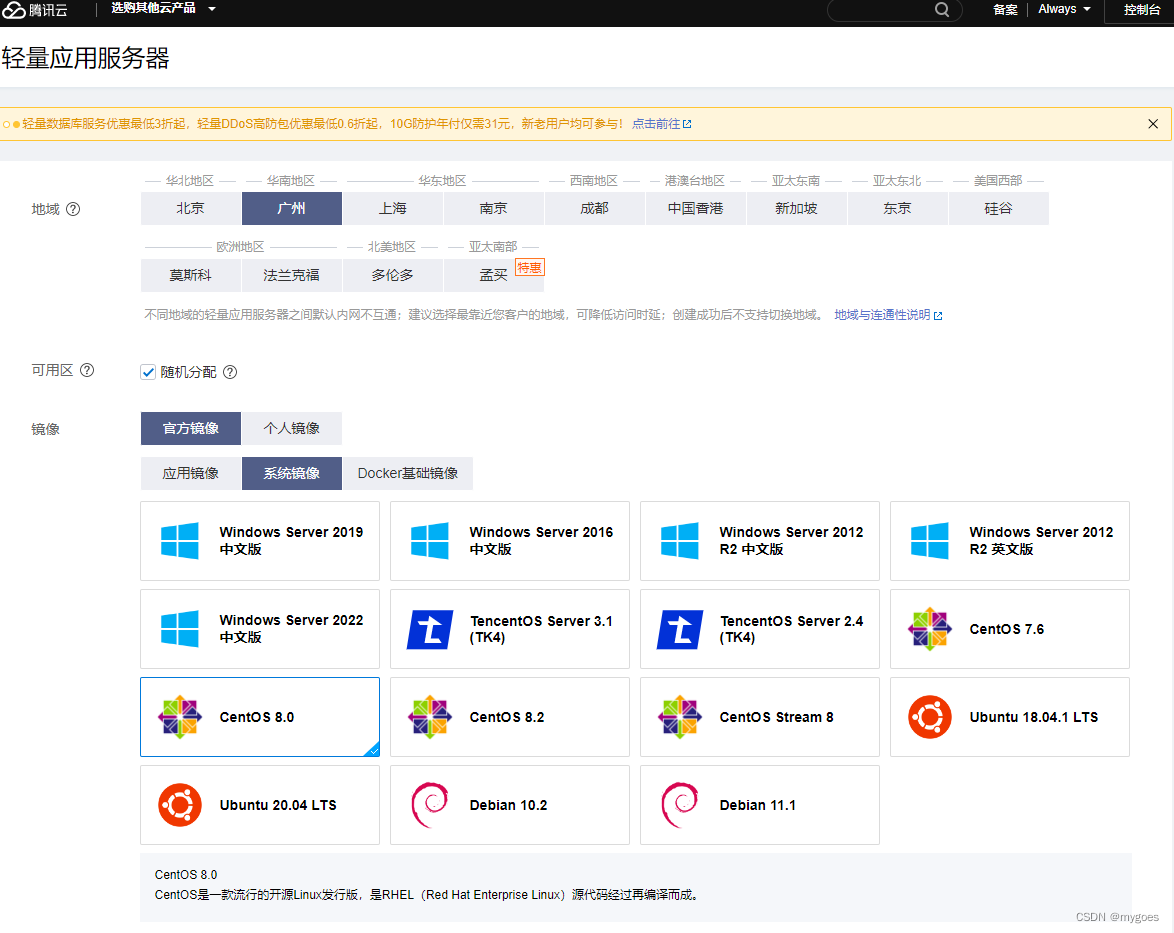Select the Debian 10.2 image

[x=510, y=805]
